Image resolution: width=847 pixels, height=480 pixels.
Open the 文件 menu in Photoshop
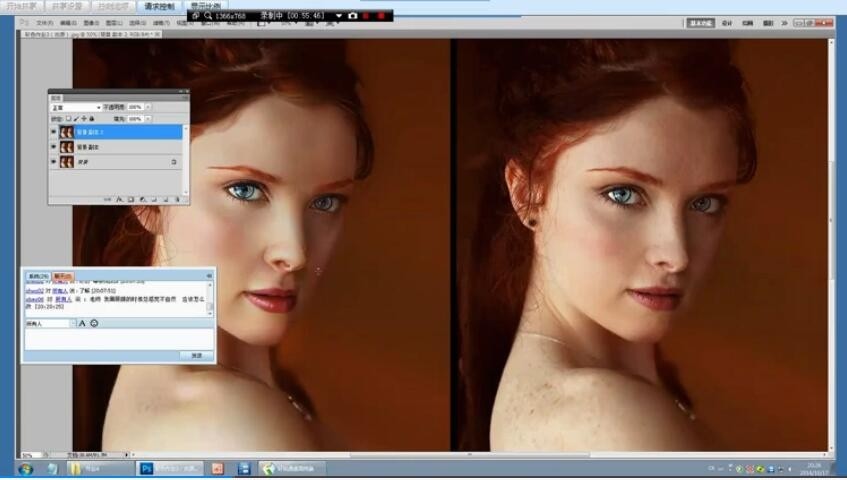pyautogui.click(x=44, y=23)
